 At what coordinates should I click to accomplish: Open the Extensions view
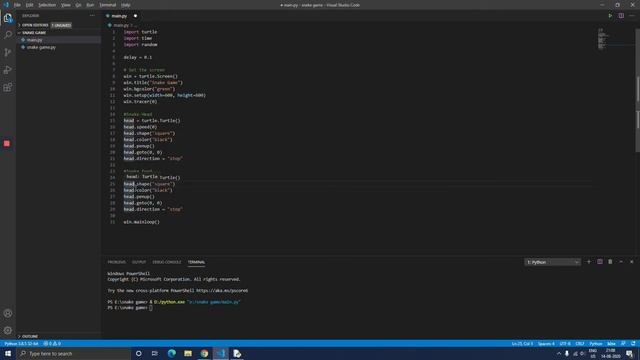click(8, 87)
